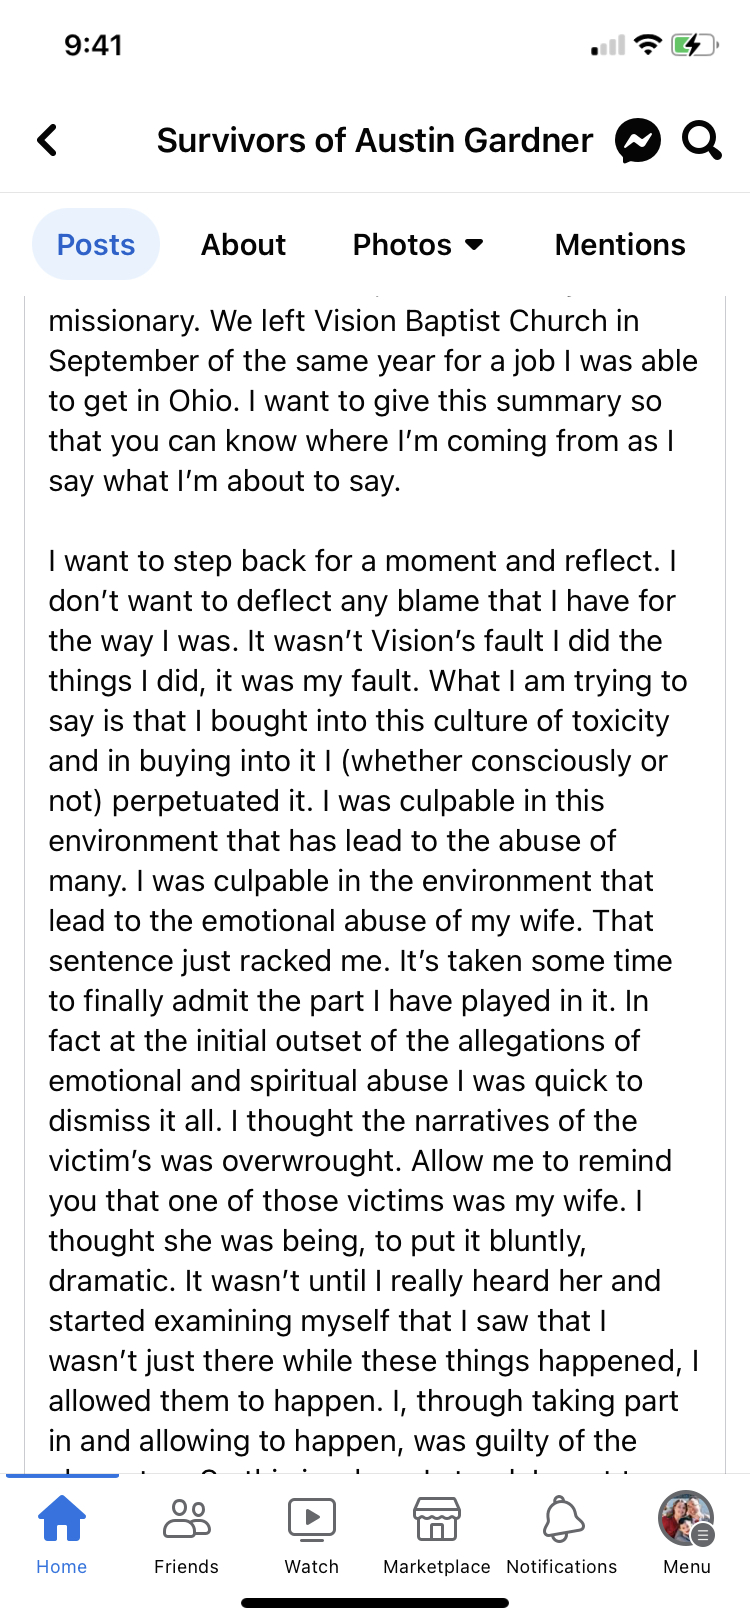The image size is (750, 1624).
Task: Select the Posts tab
Action: tap(96, 245)
